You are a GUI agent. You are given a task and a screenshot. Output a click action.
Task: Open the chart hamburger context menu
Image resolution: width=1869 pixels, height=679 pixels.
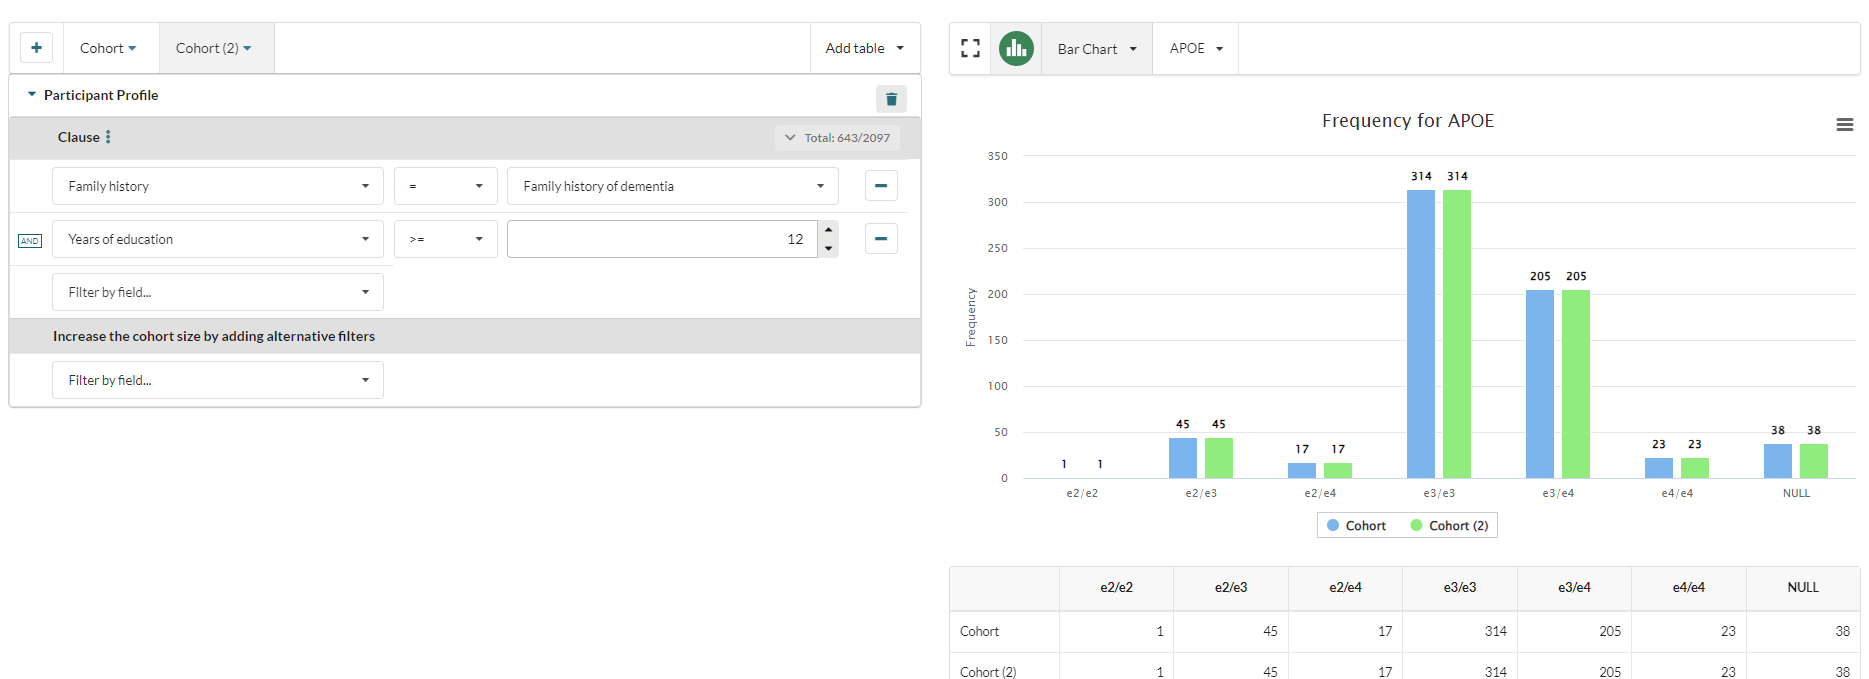click(x=1844, y=125)
